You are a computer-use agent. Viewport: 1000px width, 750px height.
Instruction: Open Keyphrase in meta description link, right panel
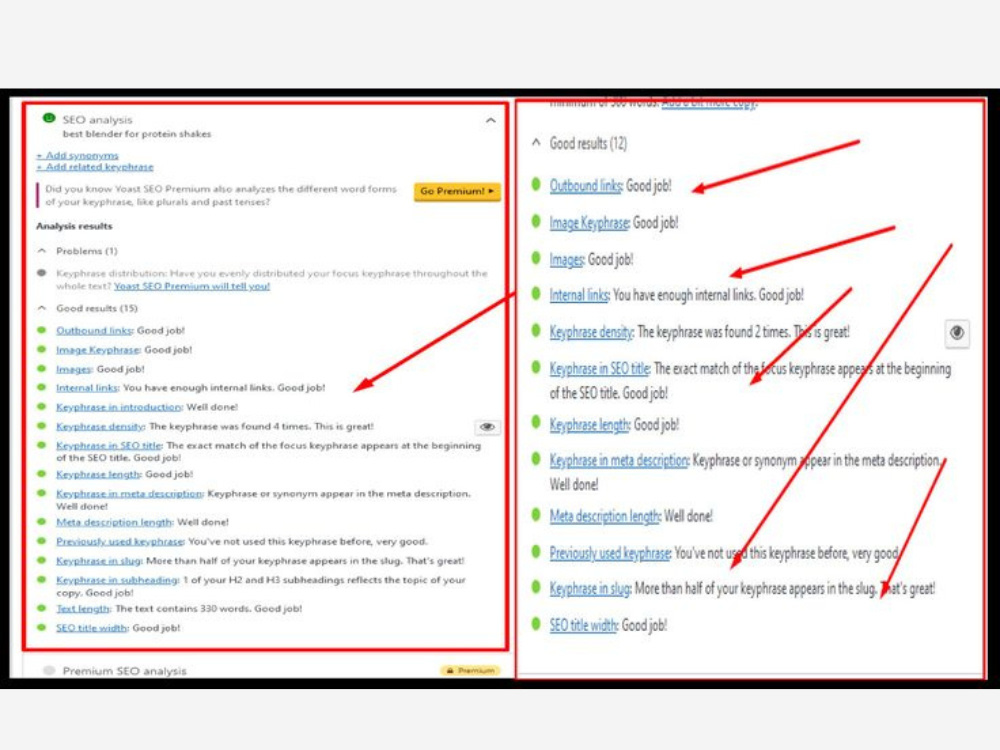click(x=619, y=460)
